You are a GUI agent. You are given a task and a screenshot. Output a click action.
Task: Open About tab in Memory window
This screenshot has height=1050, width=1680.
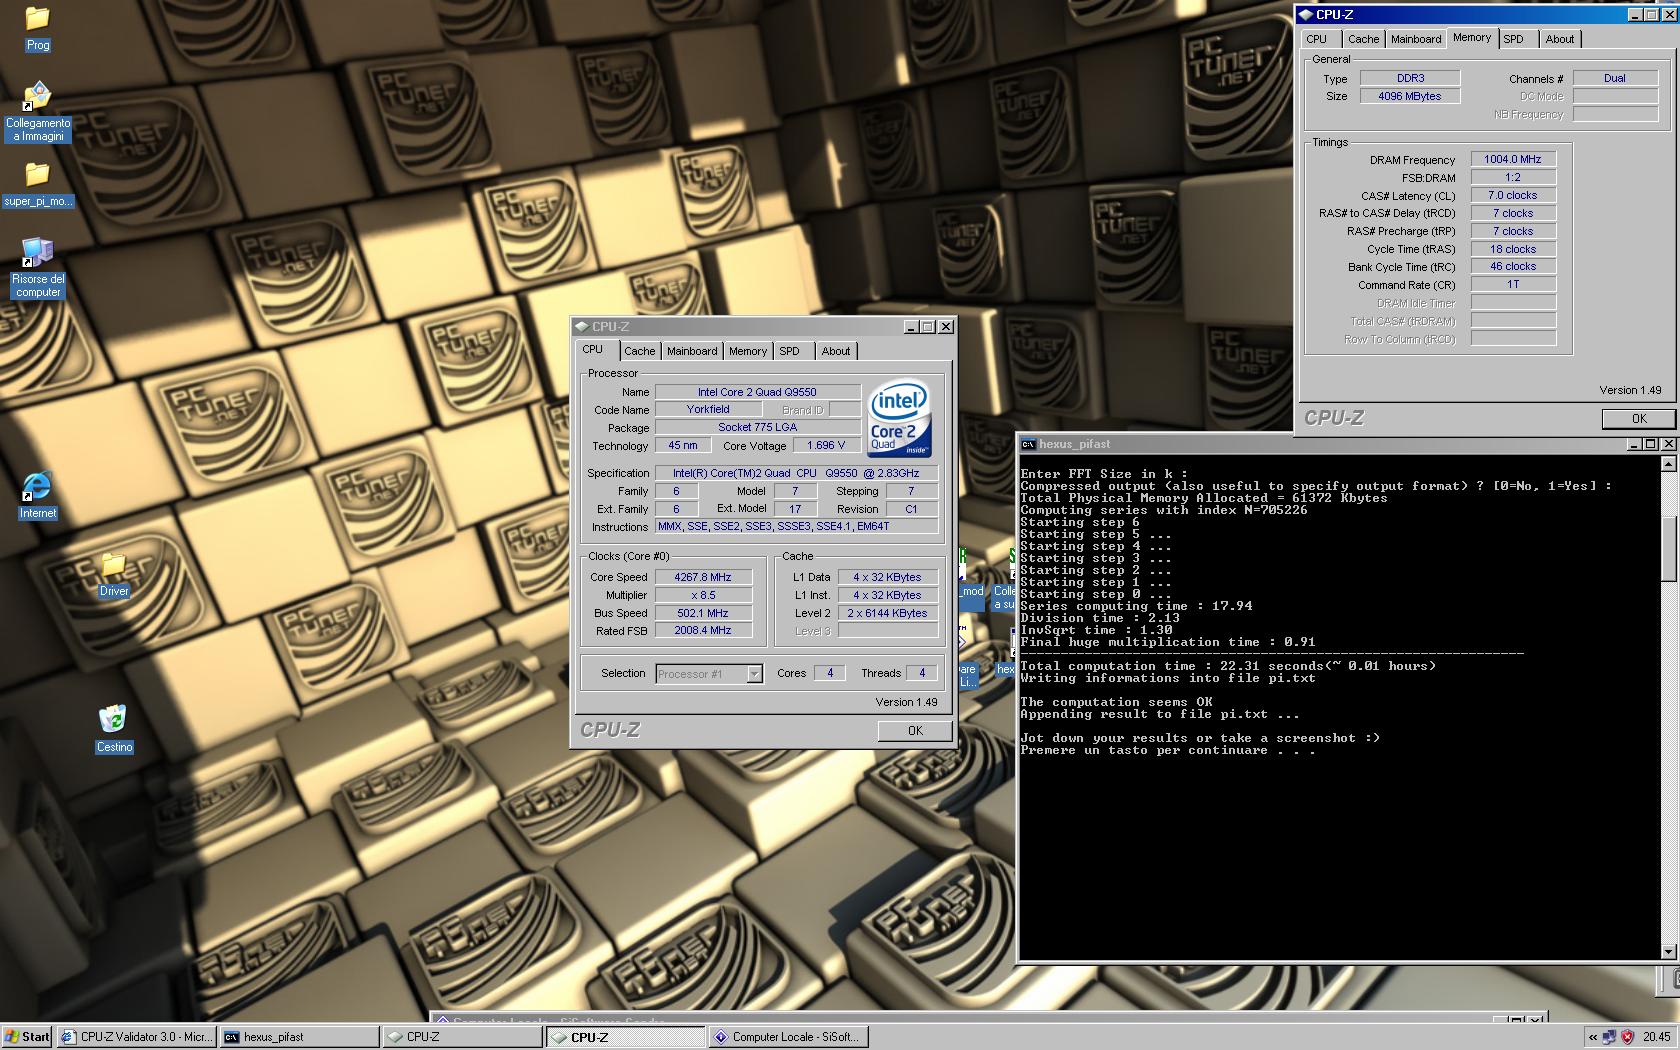point(1560,39)
